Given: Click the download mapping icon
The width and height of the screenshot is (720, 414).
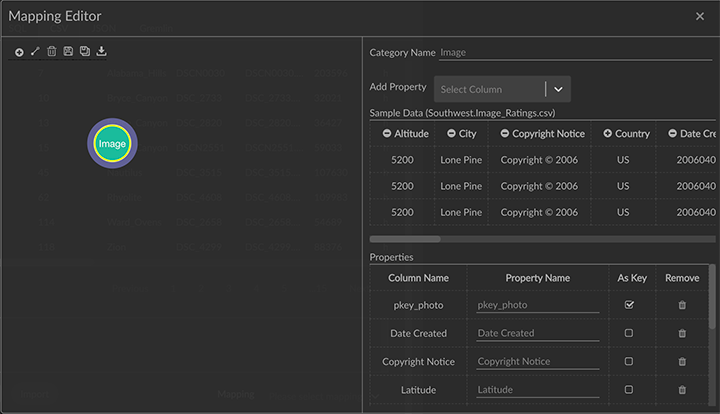Looking at the screenshot, I should [x=101, y=51].
